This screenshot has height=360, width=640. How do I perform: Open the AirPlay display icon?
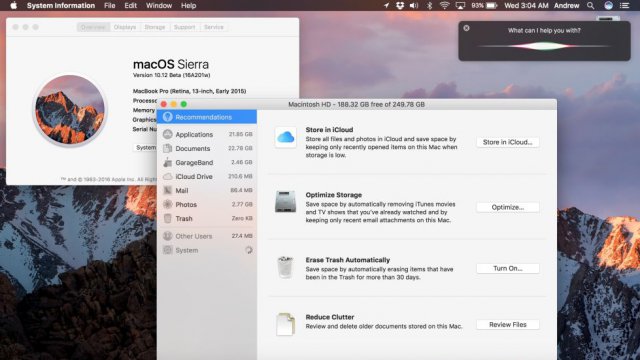[x=460, y=5]
